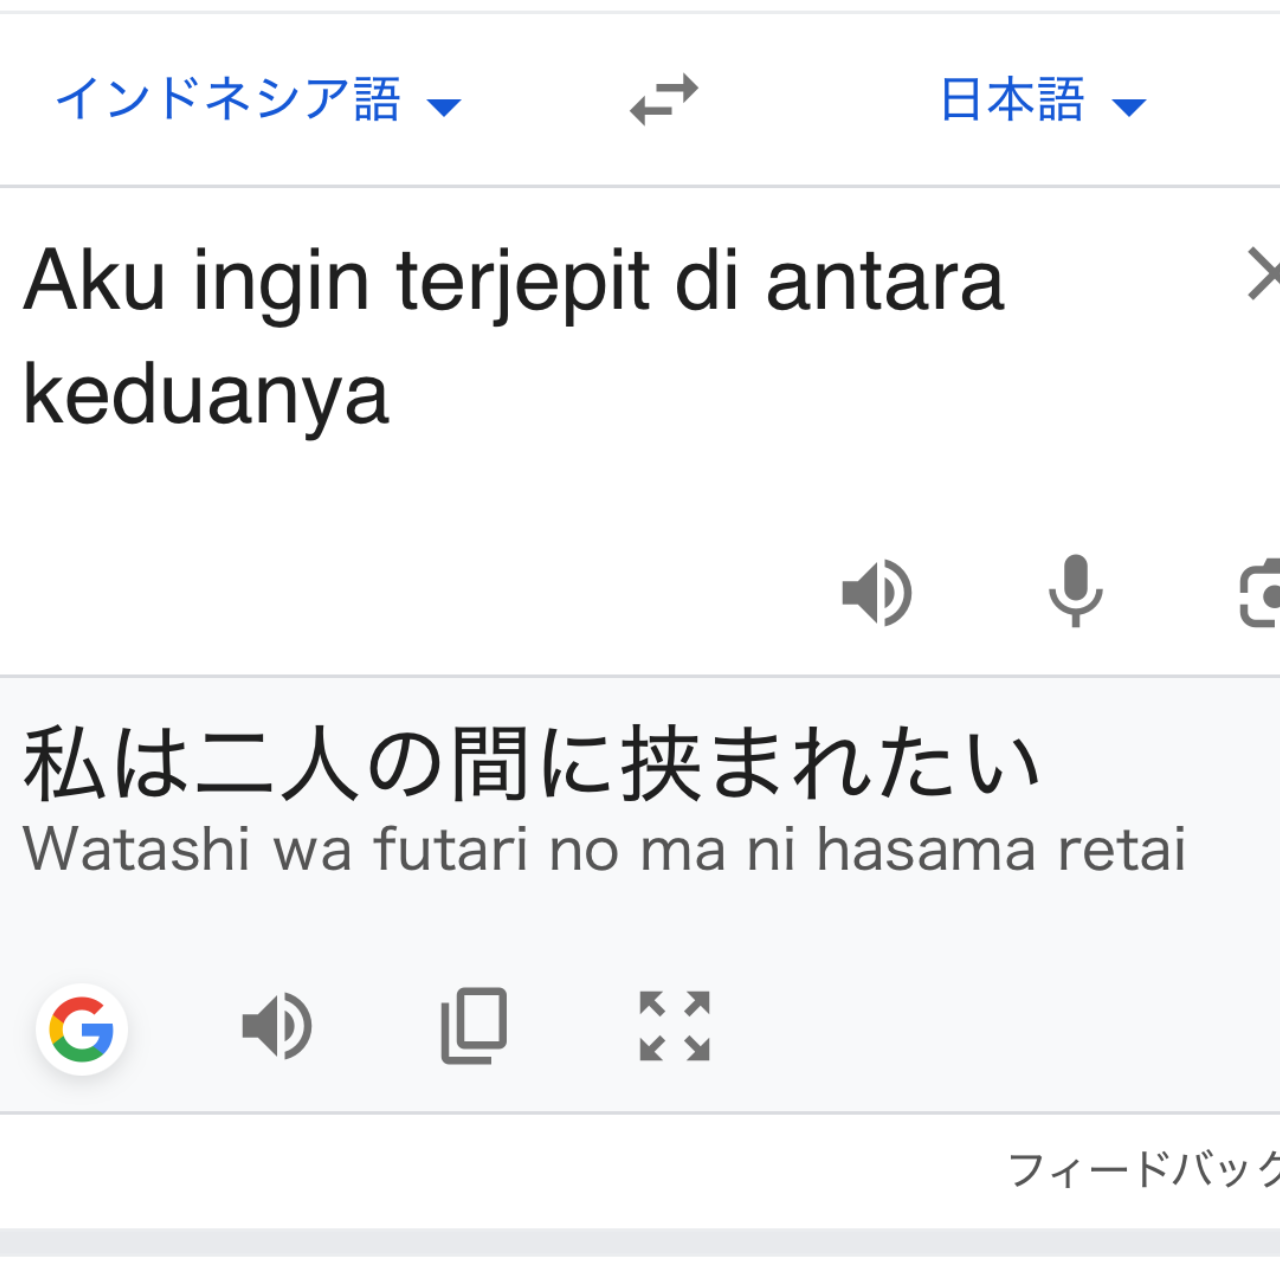
Task: Copy the translated Japanese text
Action: pyautogui.click(x=475, y=1026)
